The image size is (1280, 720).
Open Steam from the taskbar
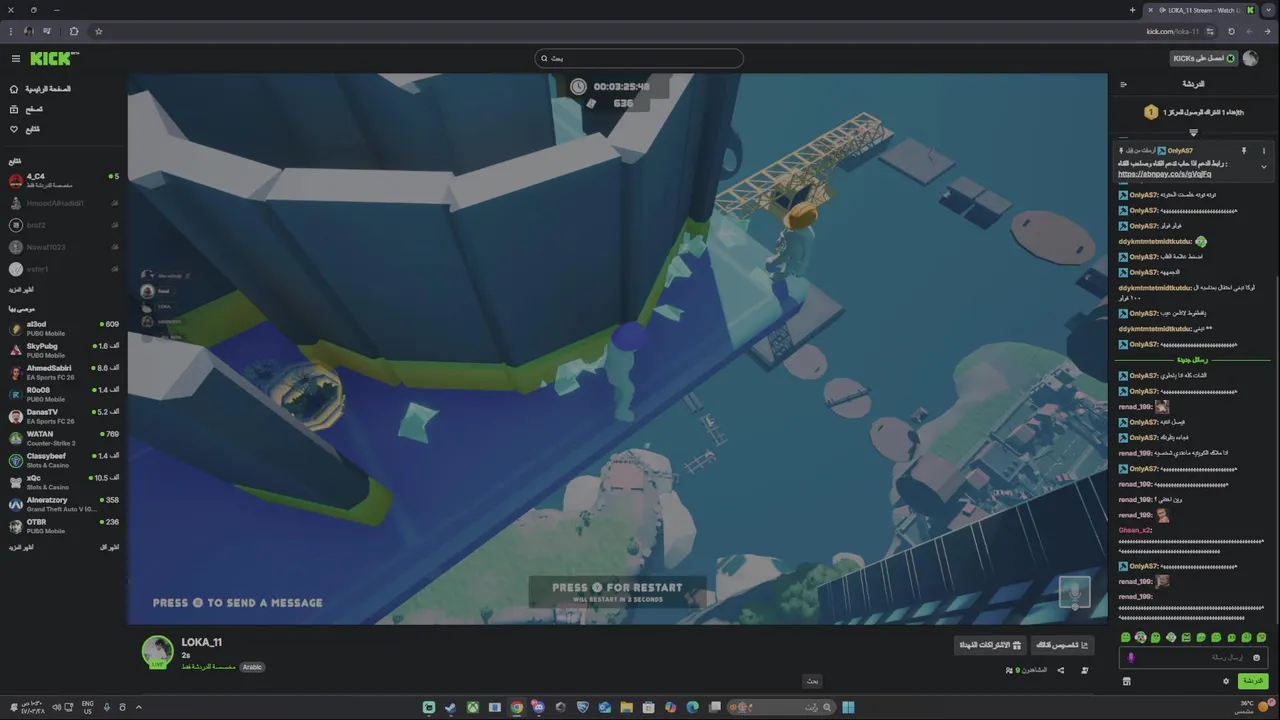coord(450,707)
